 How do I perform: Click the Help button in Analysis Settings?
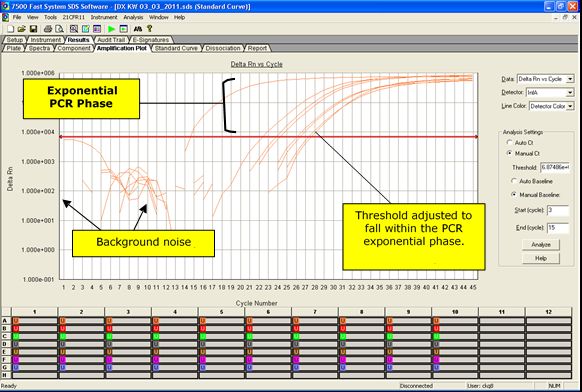(541, 258)
